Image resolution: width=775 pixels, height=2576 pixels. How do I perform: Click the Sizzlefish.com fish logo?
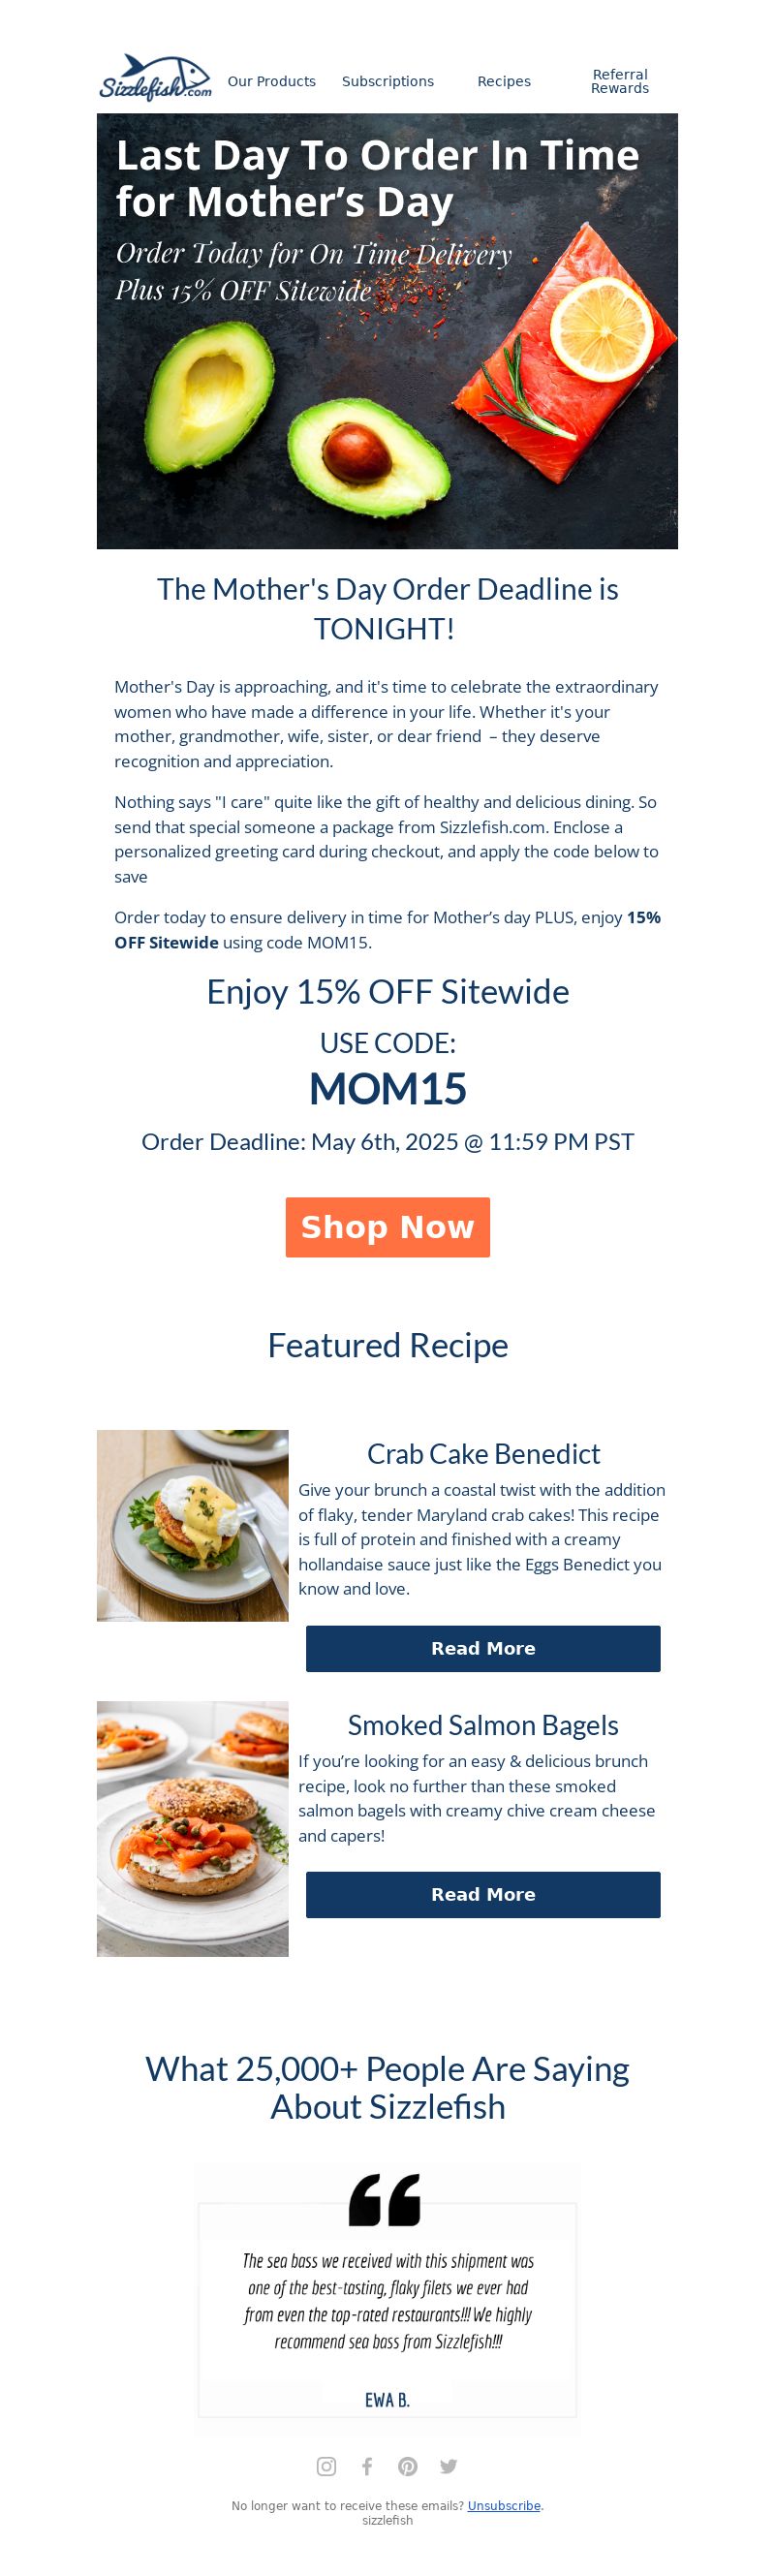155,79
